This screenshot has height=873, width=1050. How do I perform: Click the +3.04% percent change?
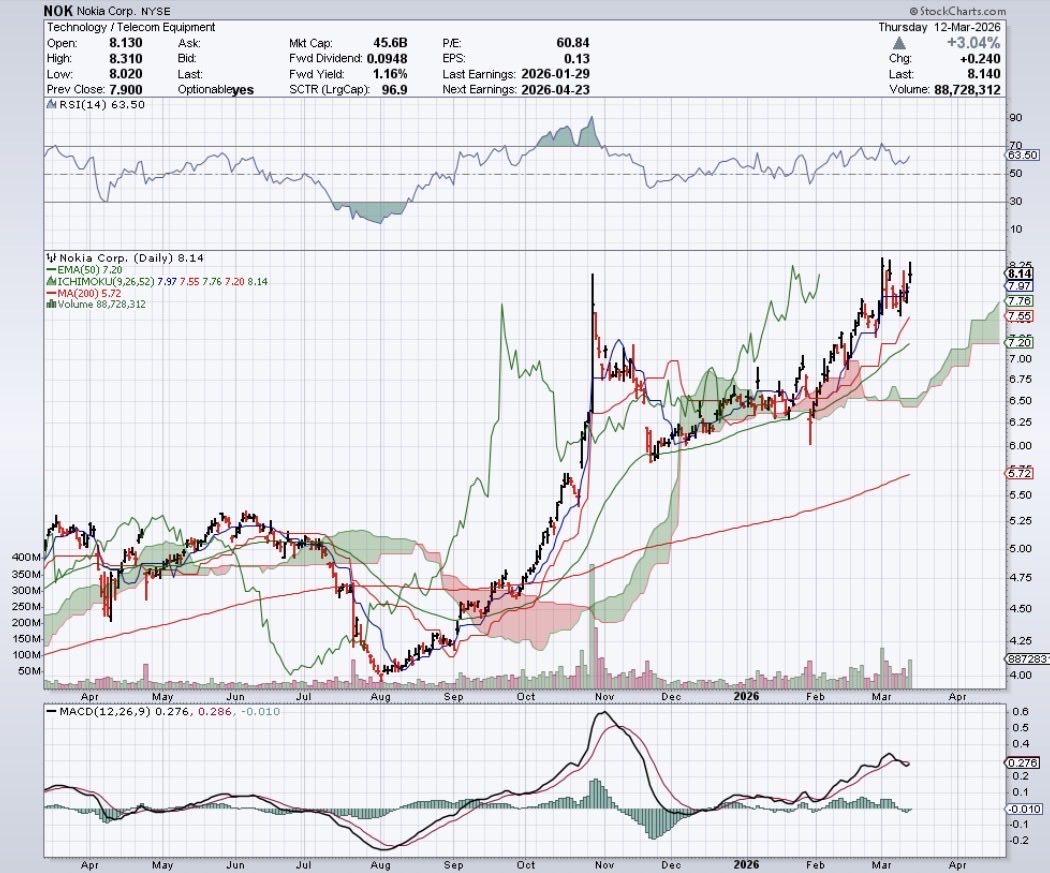tap(973, 43)
